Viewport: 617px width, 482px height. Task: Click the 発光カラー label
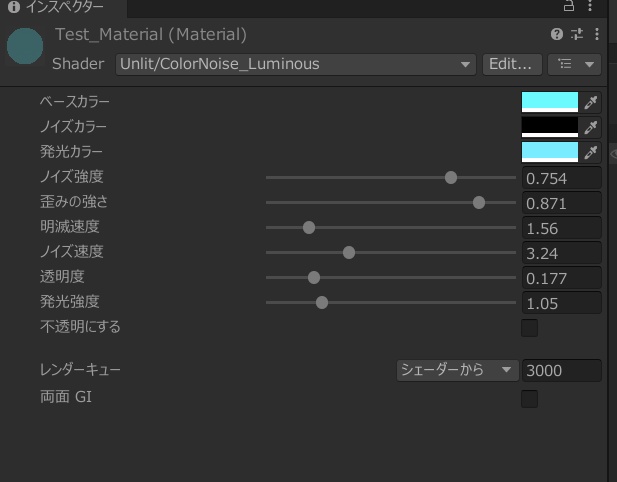coord(71,152)
